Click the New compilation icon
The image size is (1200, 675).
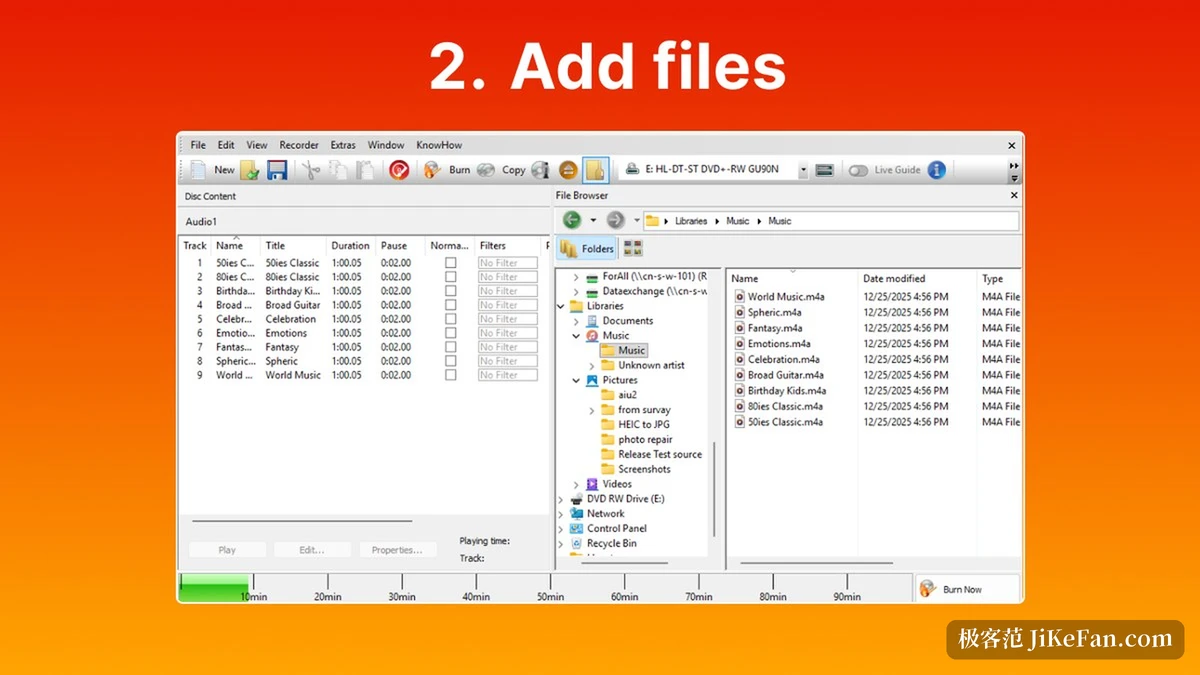point(213,170)
